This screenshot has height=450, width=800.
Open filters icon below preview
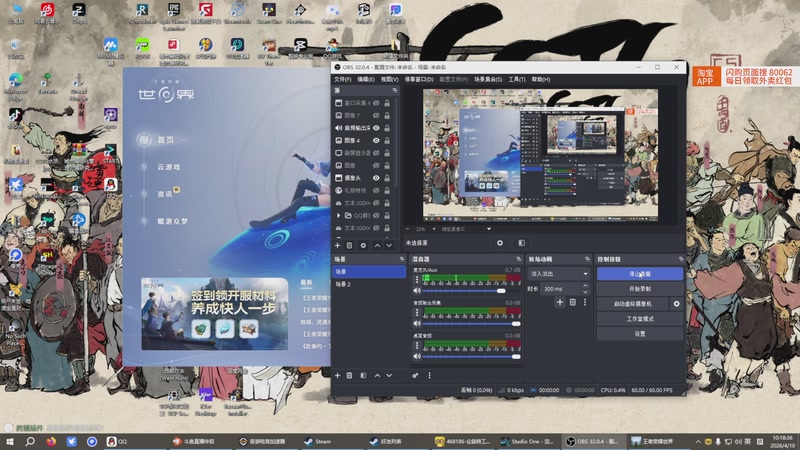coord(521,243)
